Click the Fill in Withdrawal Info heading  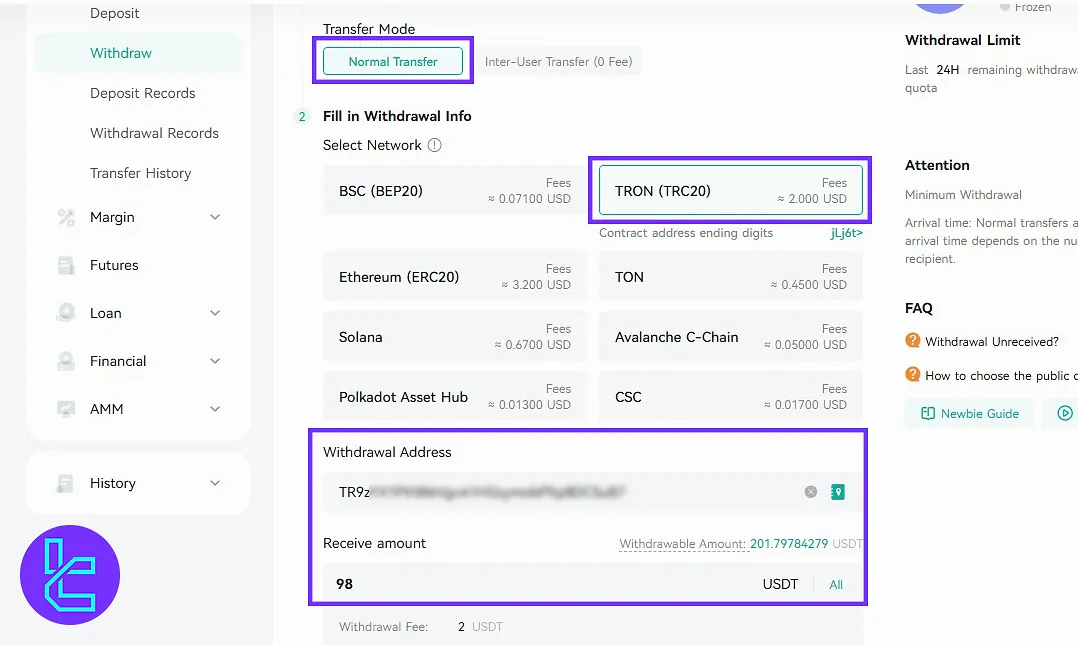[x=397, y=116]
